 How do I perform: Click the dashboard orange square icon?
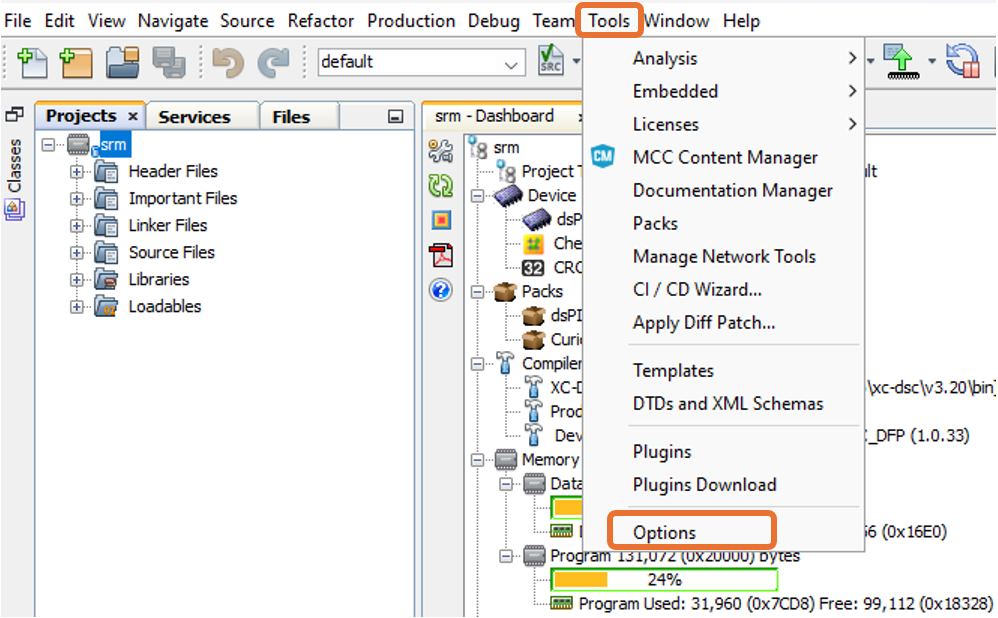pos(441,220)
